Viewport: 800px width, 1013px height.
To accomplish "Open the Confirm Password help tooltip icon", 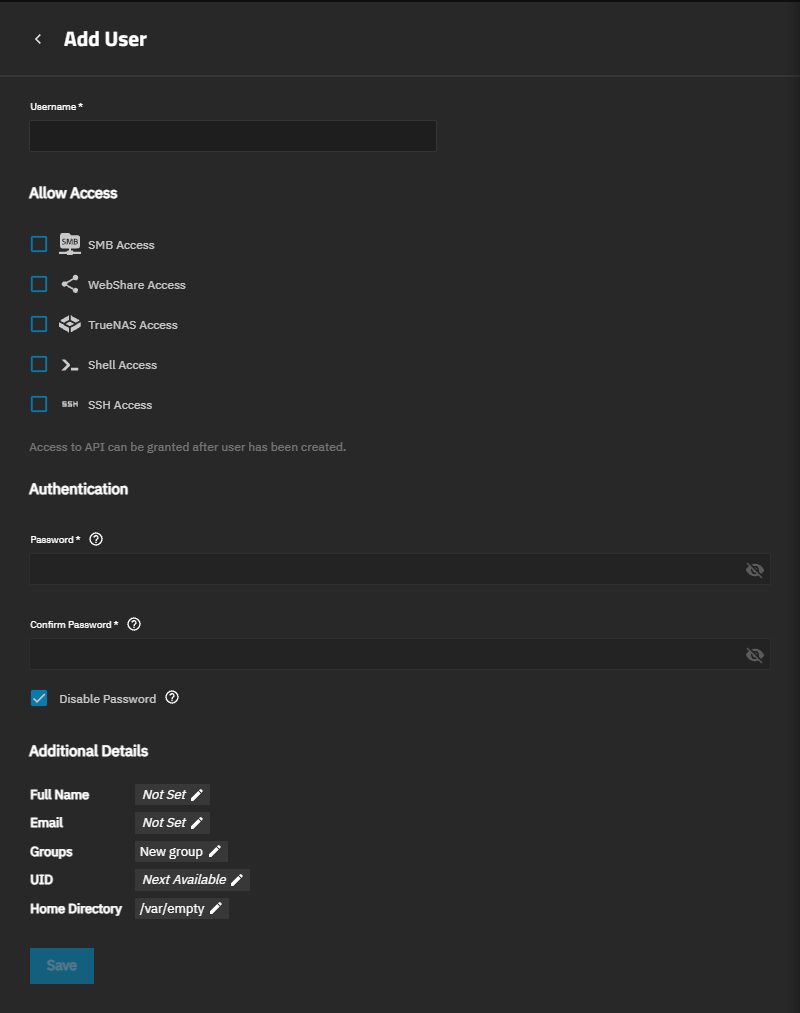I will [134, 624].
